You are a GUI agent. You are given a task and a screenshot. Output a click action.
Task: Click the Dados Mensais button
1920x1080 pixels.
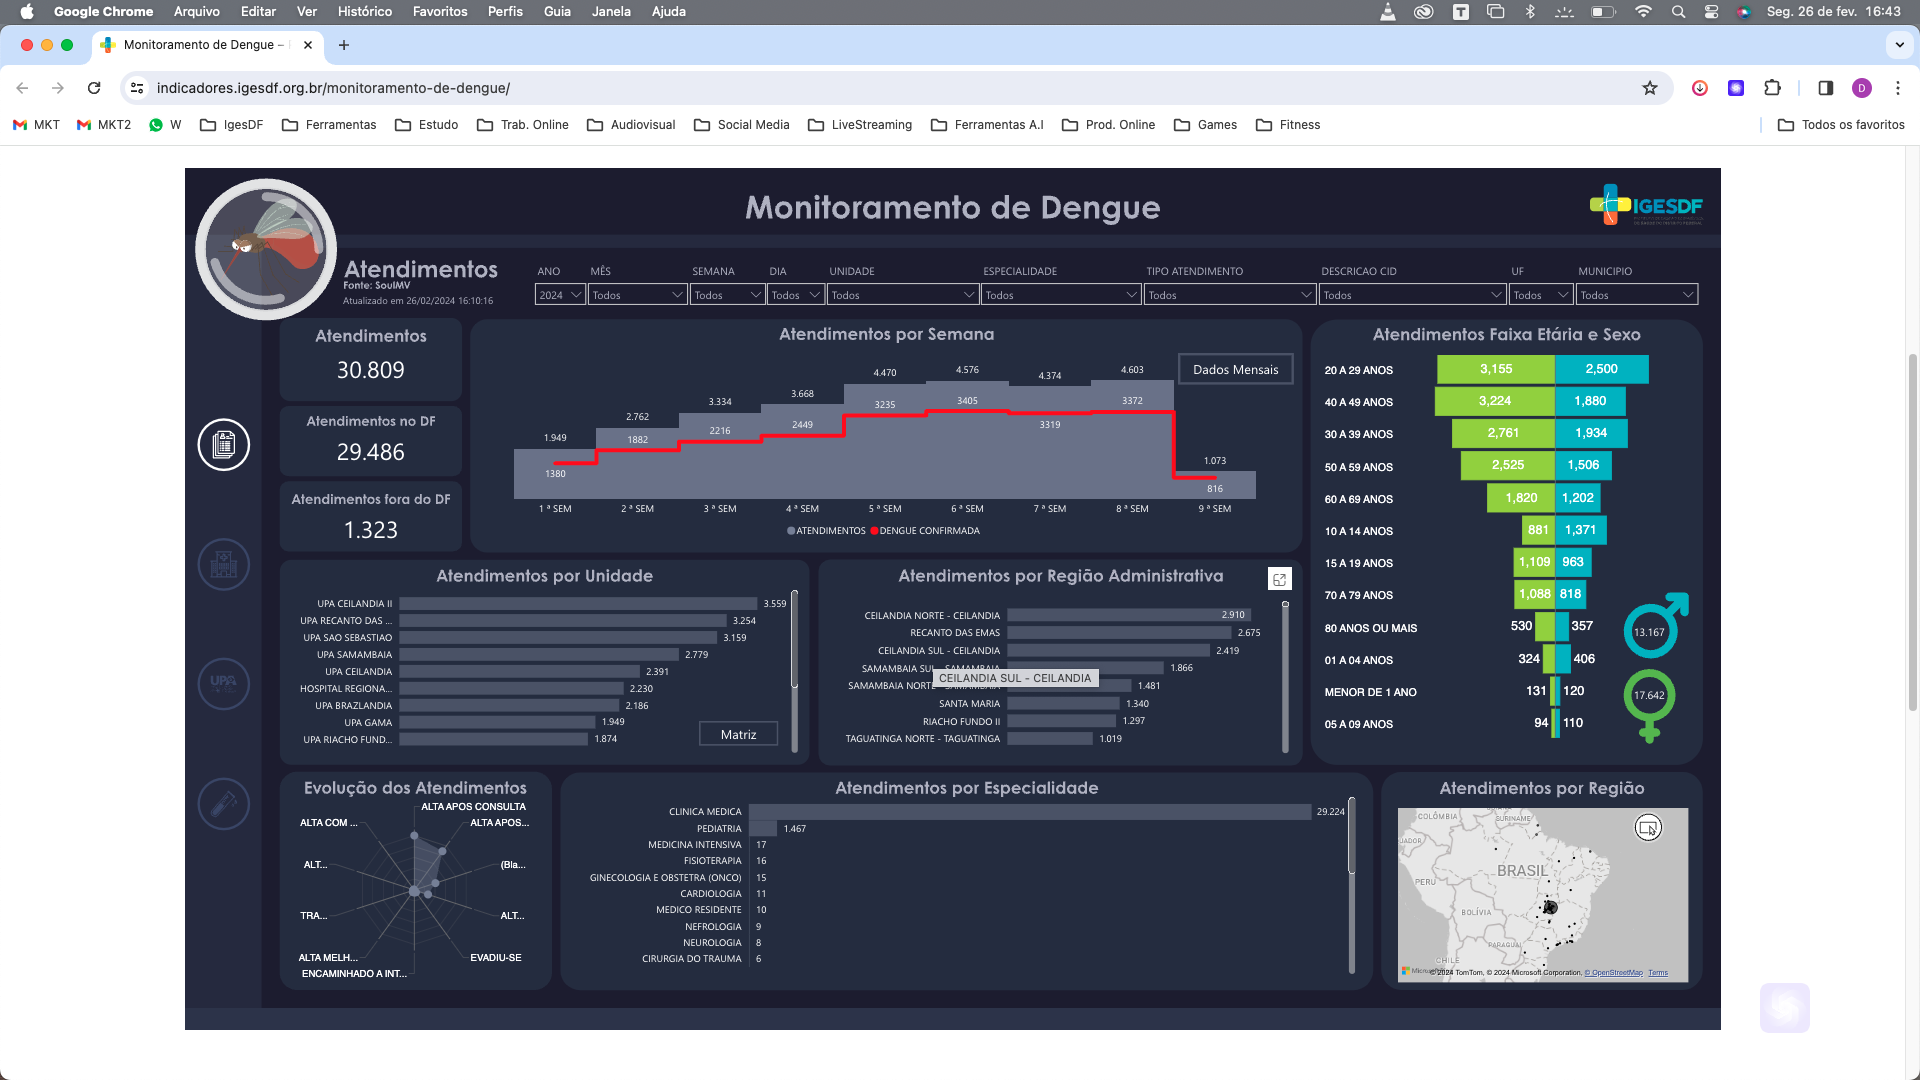1235,370
